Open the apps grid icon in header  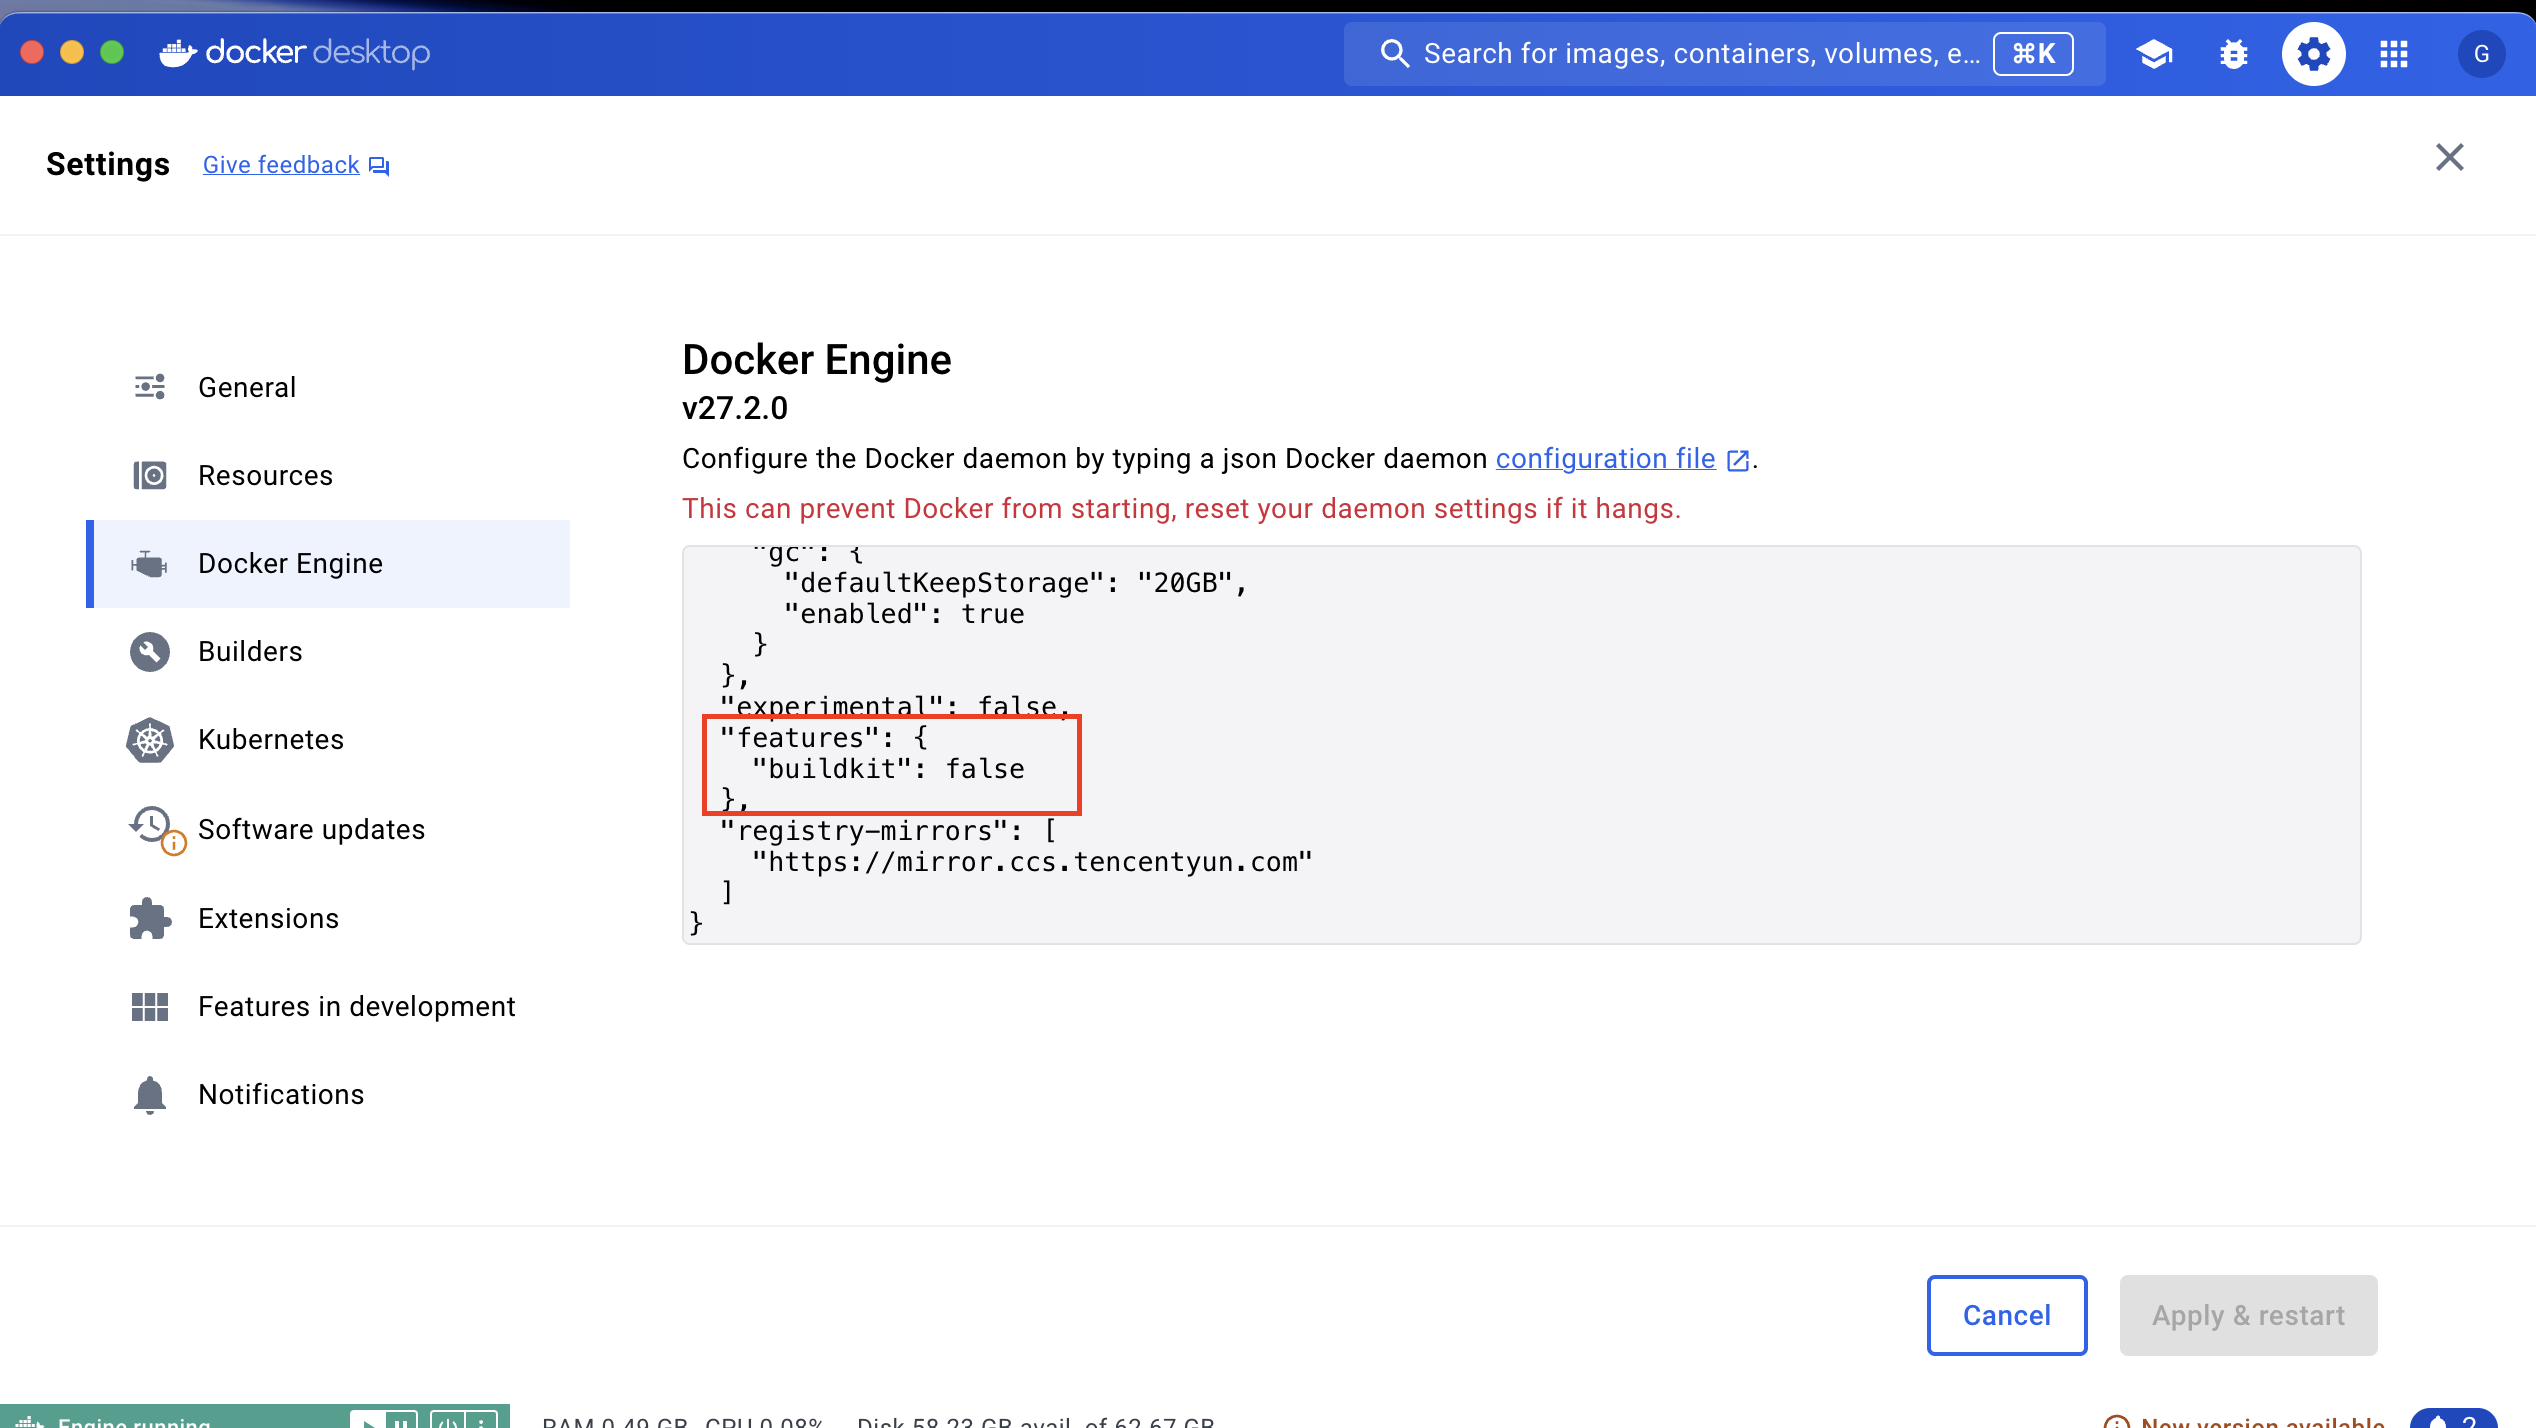tap(2394, 54)
